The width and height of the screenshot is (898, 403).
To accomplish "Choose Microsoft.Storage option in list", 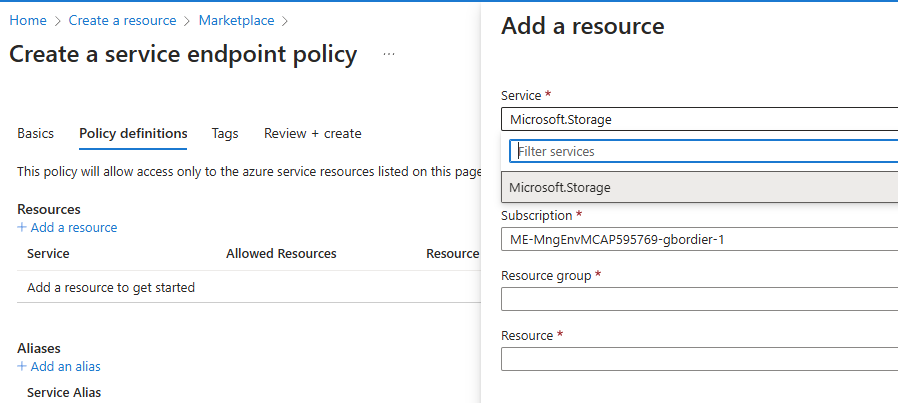I will click(699, 187).
